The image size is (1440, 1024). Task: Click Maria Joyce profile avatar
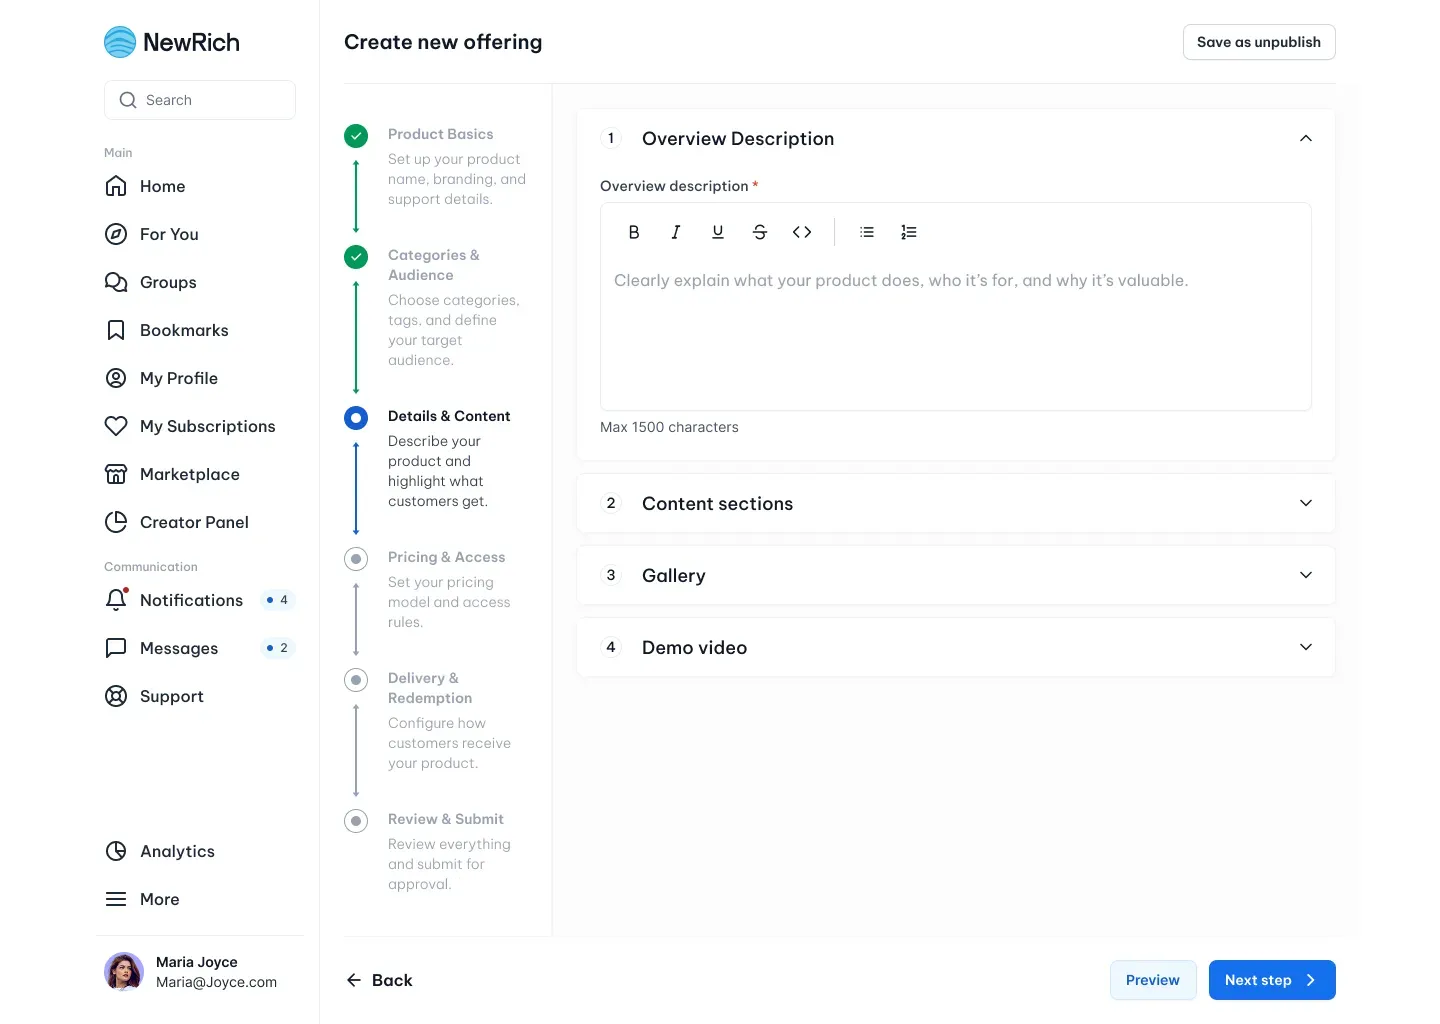(124, 972)
